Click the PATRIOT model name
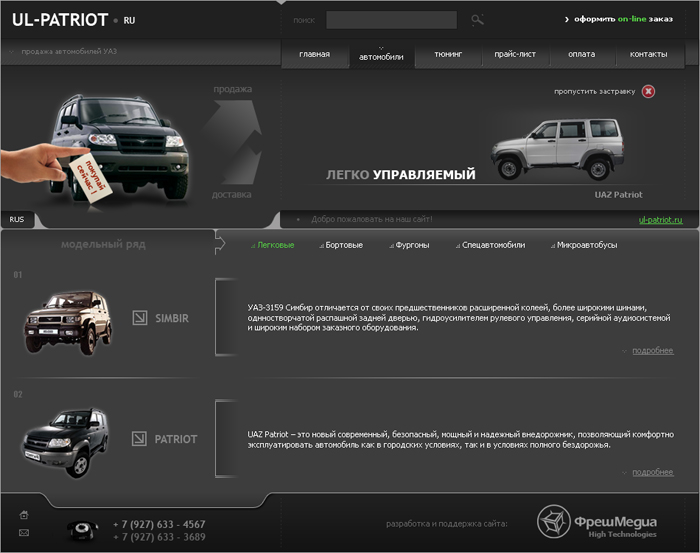Screen dimensions: 700x553 tap(175, 439)
